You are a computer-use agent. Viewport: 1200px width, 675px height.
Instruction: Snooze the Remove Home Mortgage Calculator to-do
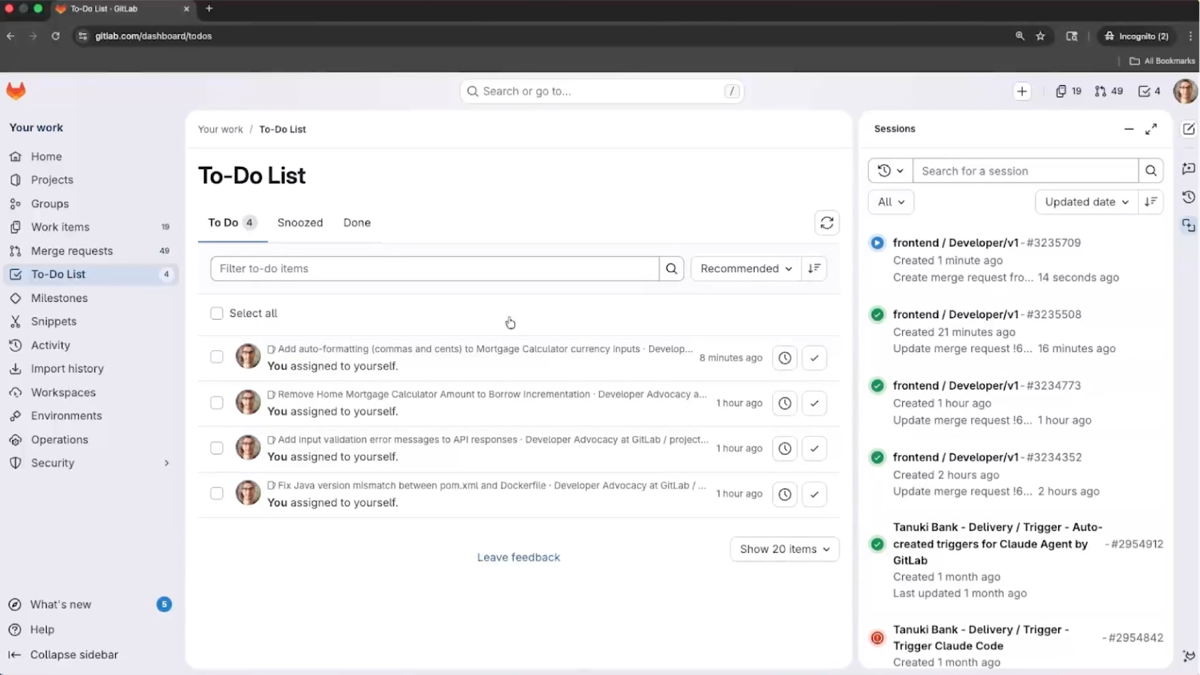pos(785,403)
